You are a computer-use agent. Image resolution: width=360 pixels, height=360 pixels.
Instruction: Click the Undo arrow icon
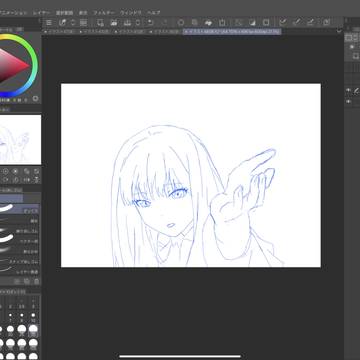tap(150, 23)
